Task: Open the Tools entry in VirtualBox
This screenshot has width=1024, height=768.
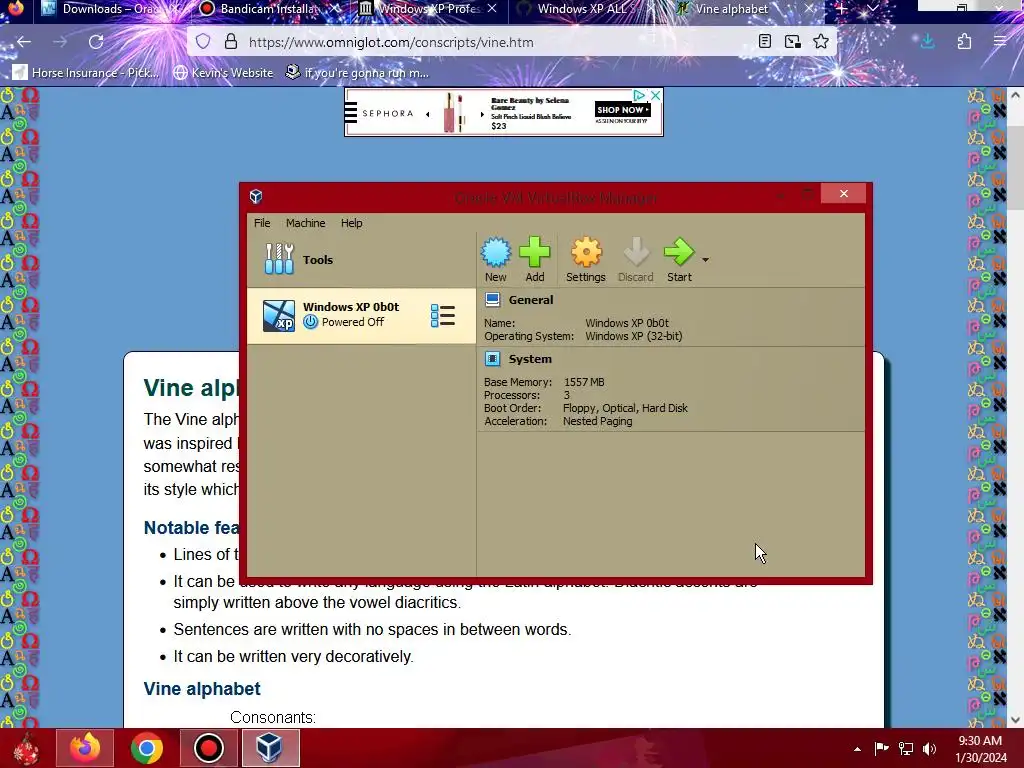Action: tap(361, 259)
